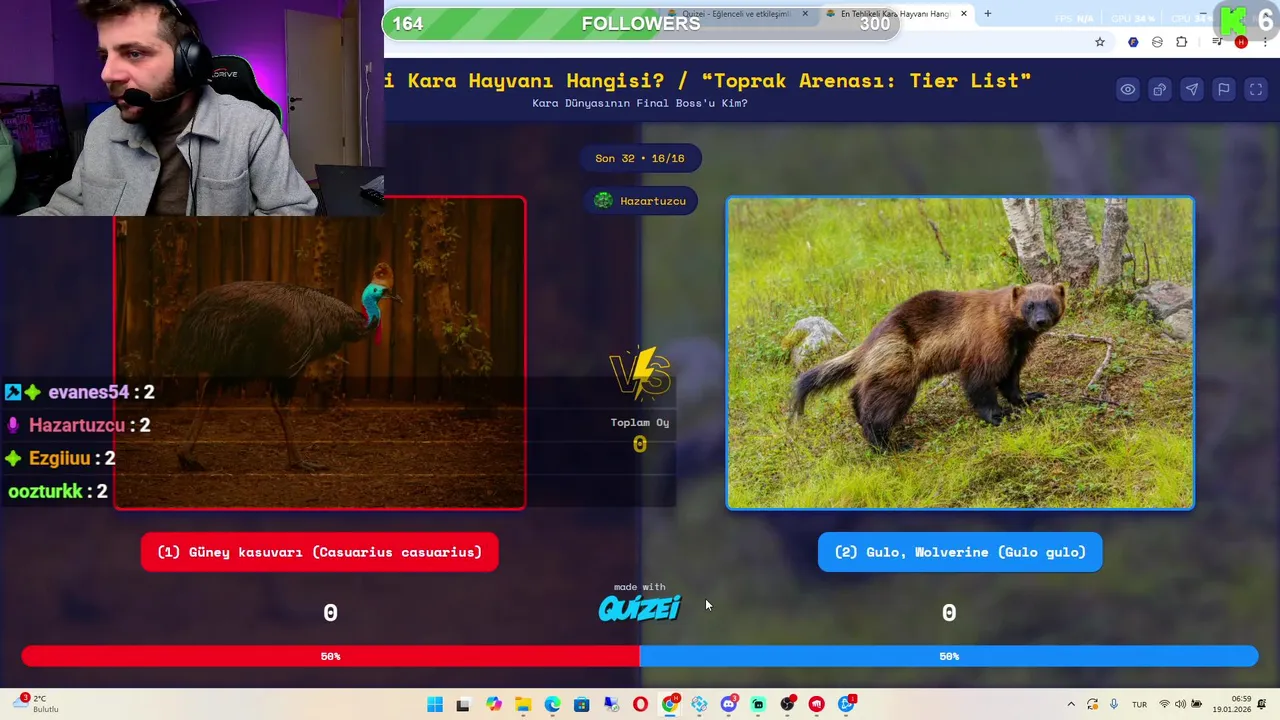Close the 'Quizei - Eğlenceli' tab

click(x=805, y=14)
